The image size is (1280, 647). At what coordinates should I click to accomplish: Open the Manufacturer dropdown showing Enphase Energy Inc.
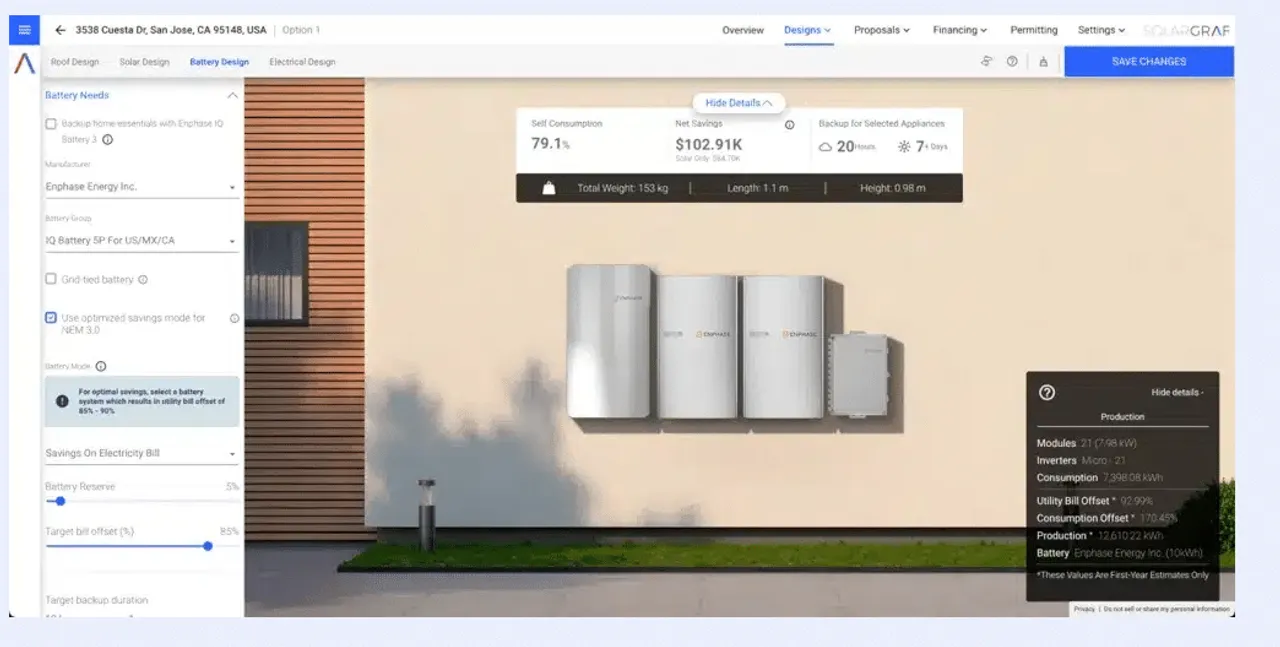tap(141, 186)
